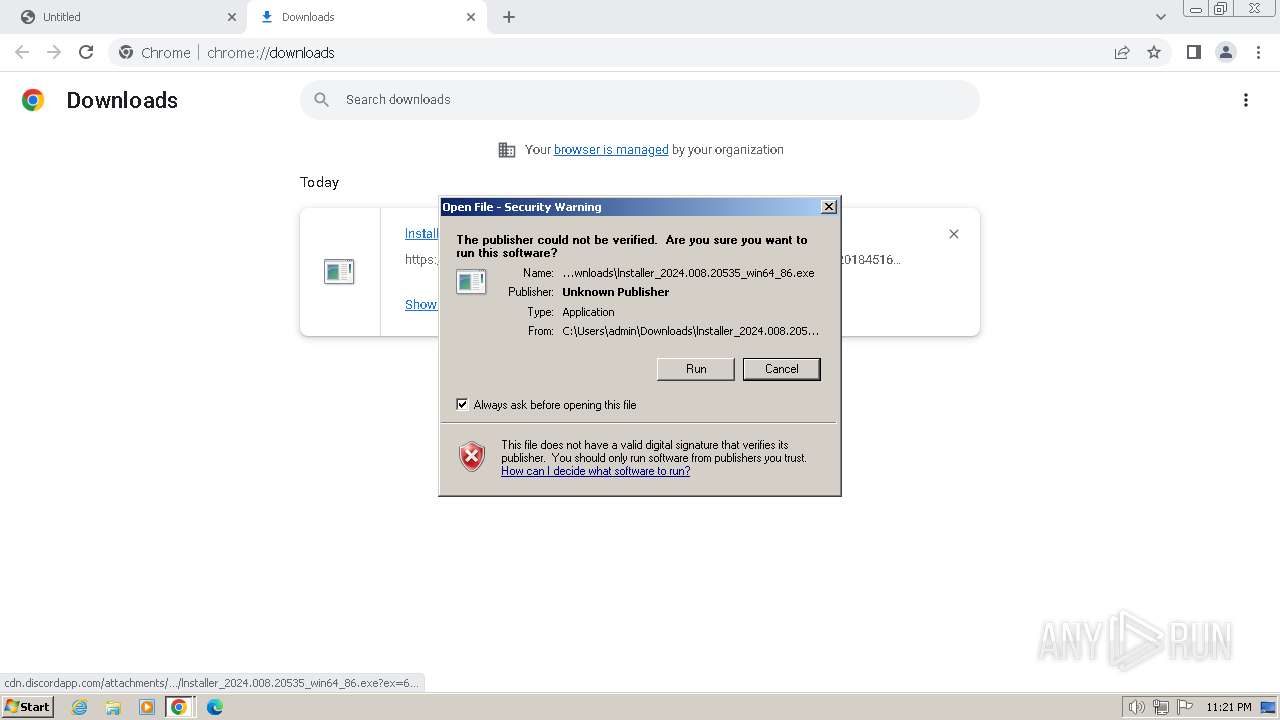
Task: Go forward with the forward arrow
Action: [x=54, y=52]
